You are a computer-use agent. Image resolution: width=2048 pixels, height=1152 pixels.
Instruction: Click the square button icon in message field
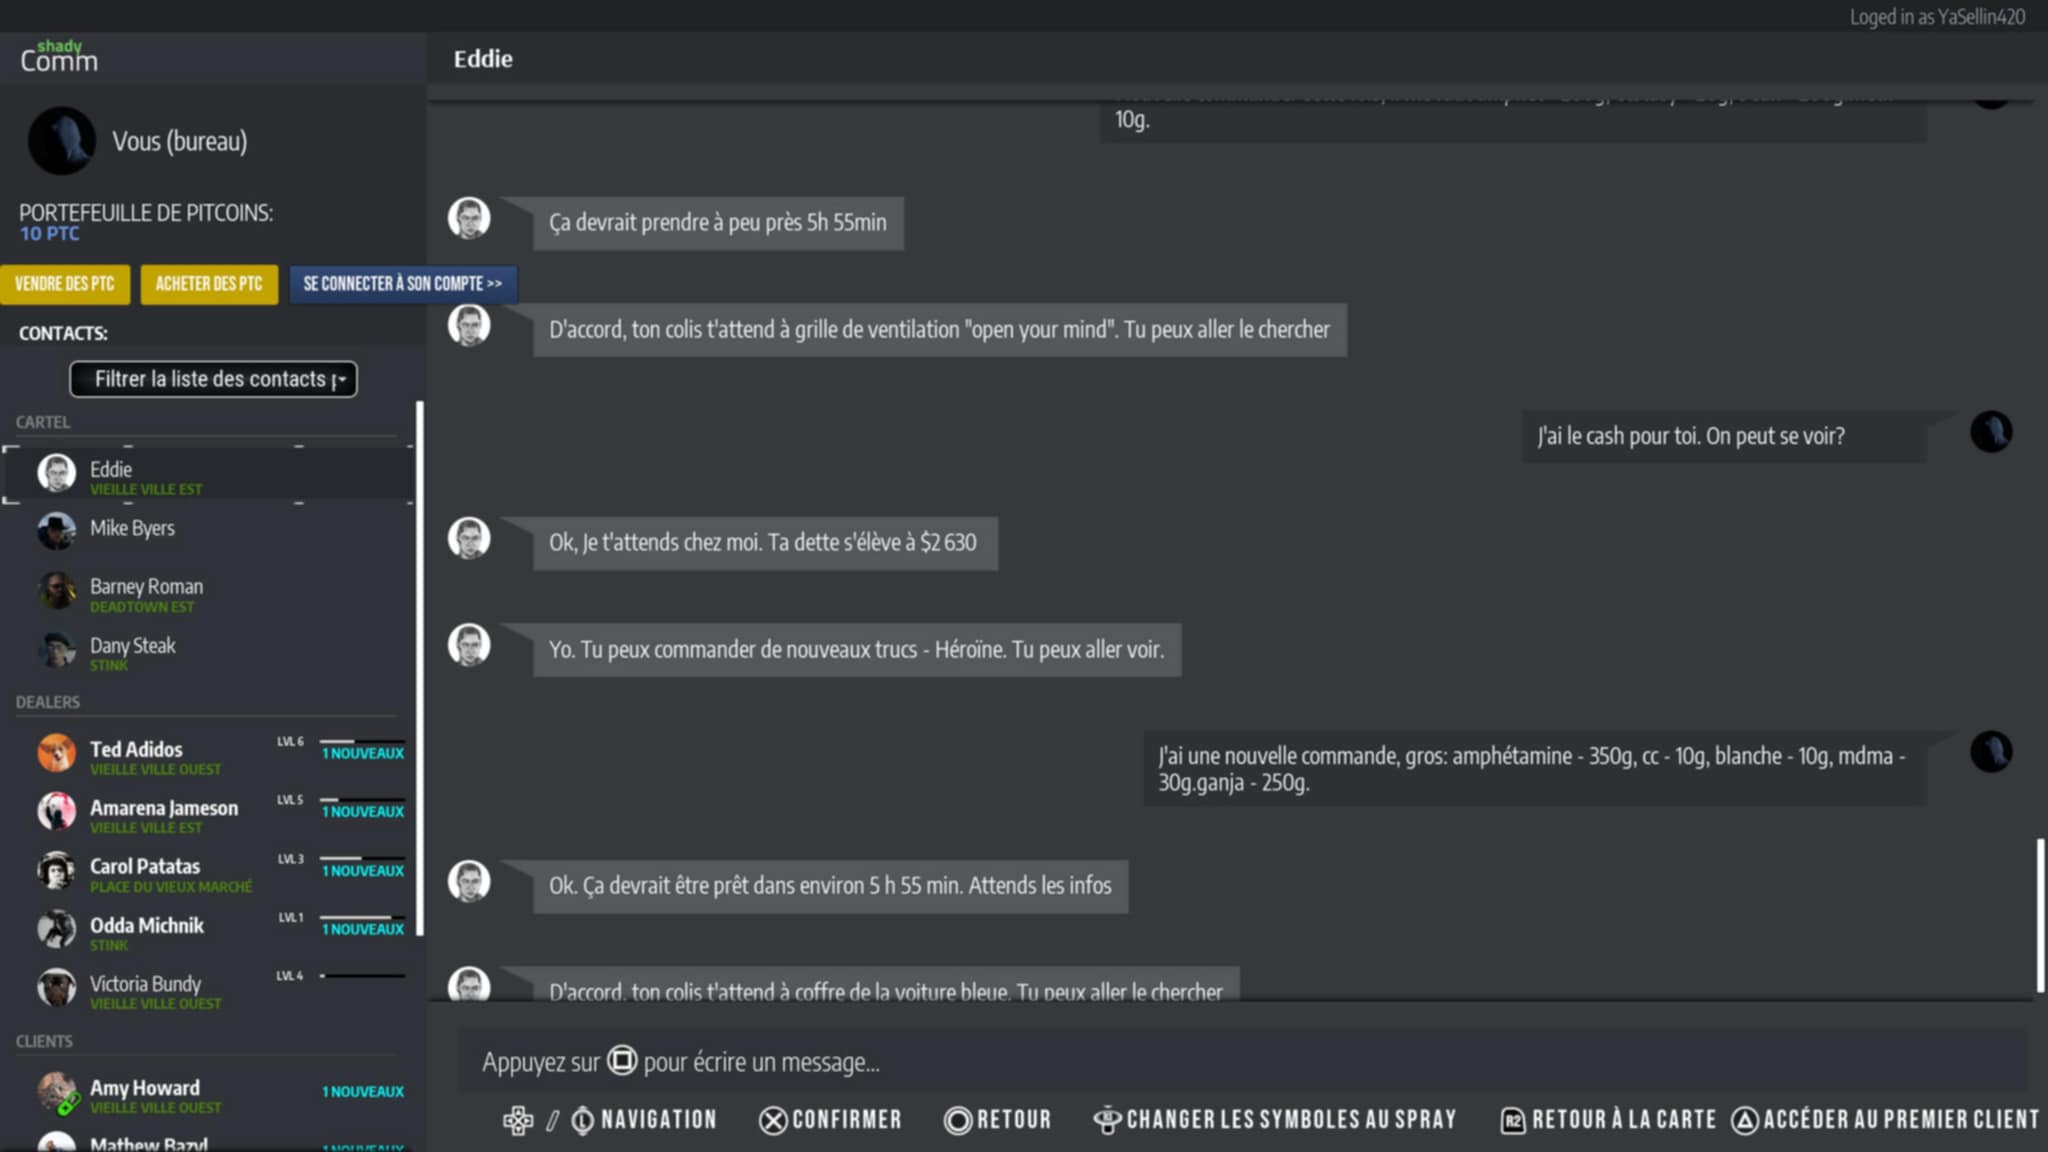(622, 1060)
